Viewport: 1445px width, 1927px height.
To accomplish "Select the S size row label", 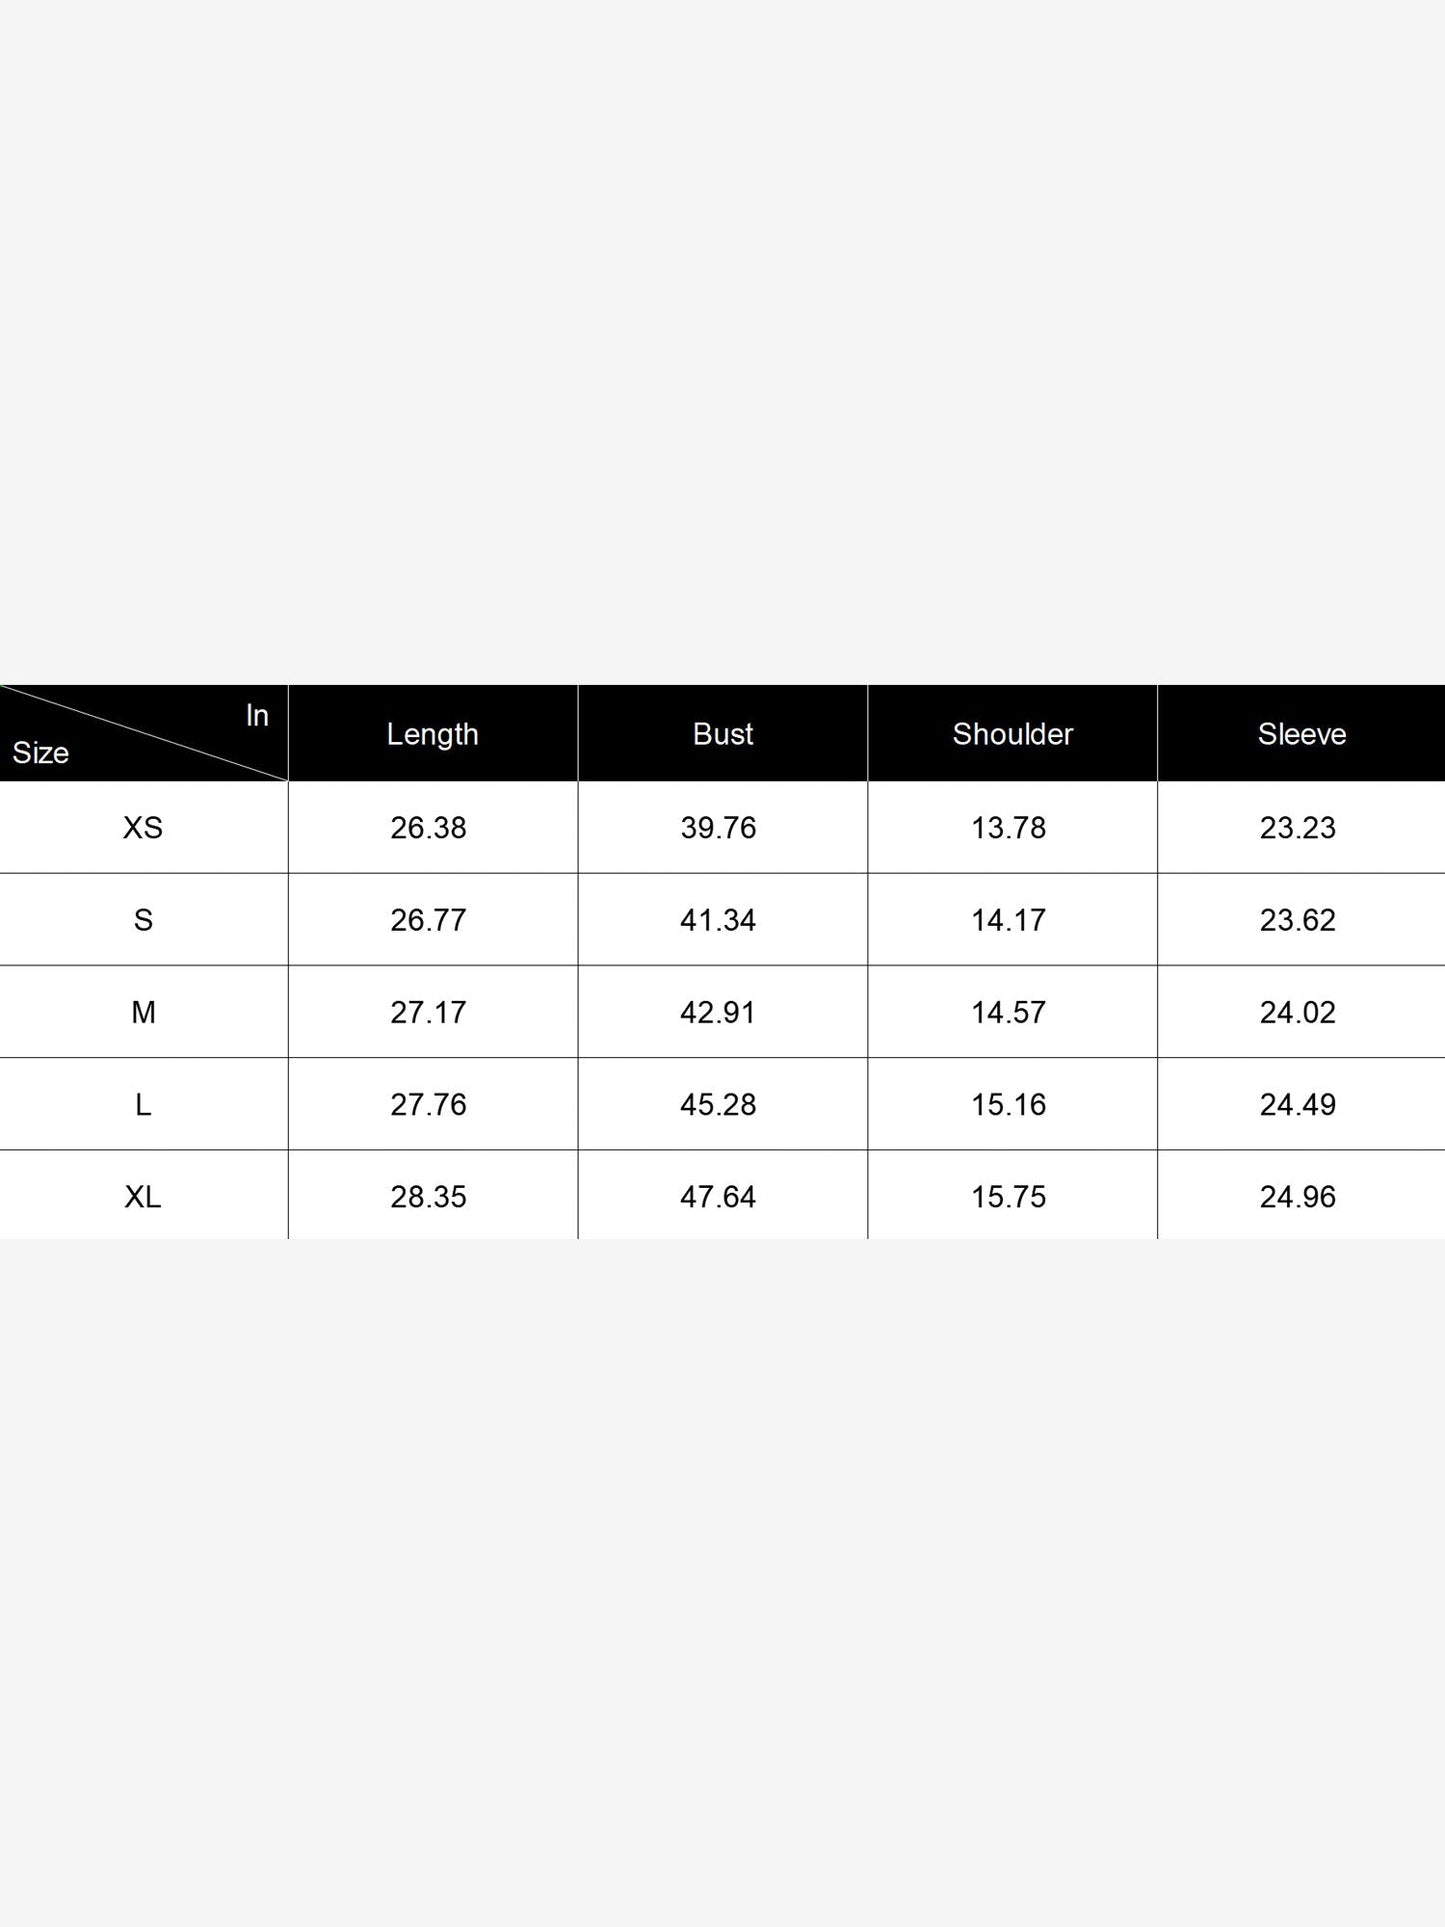I will pyautogui.click(x=143, y=920).
